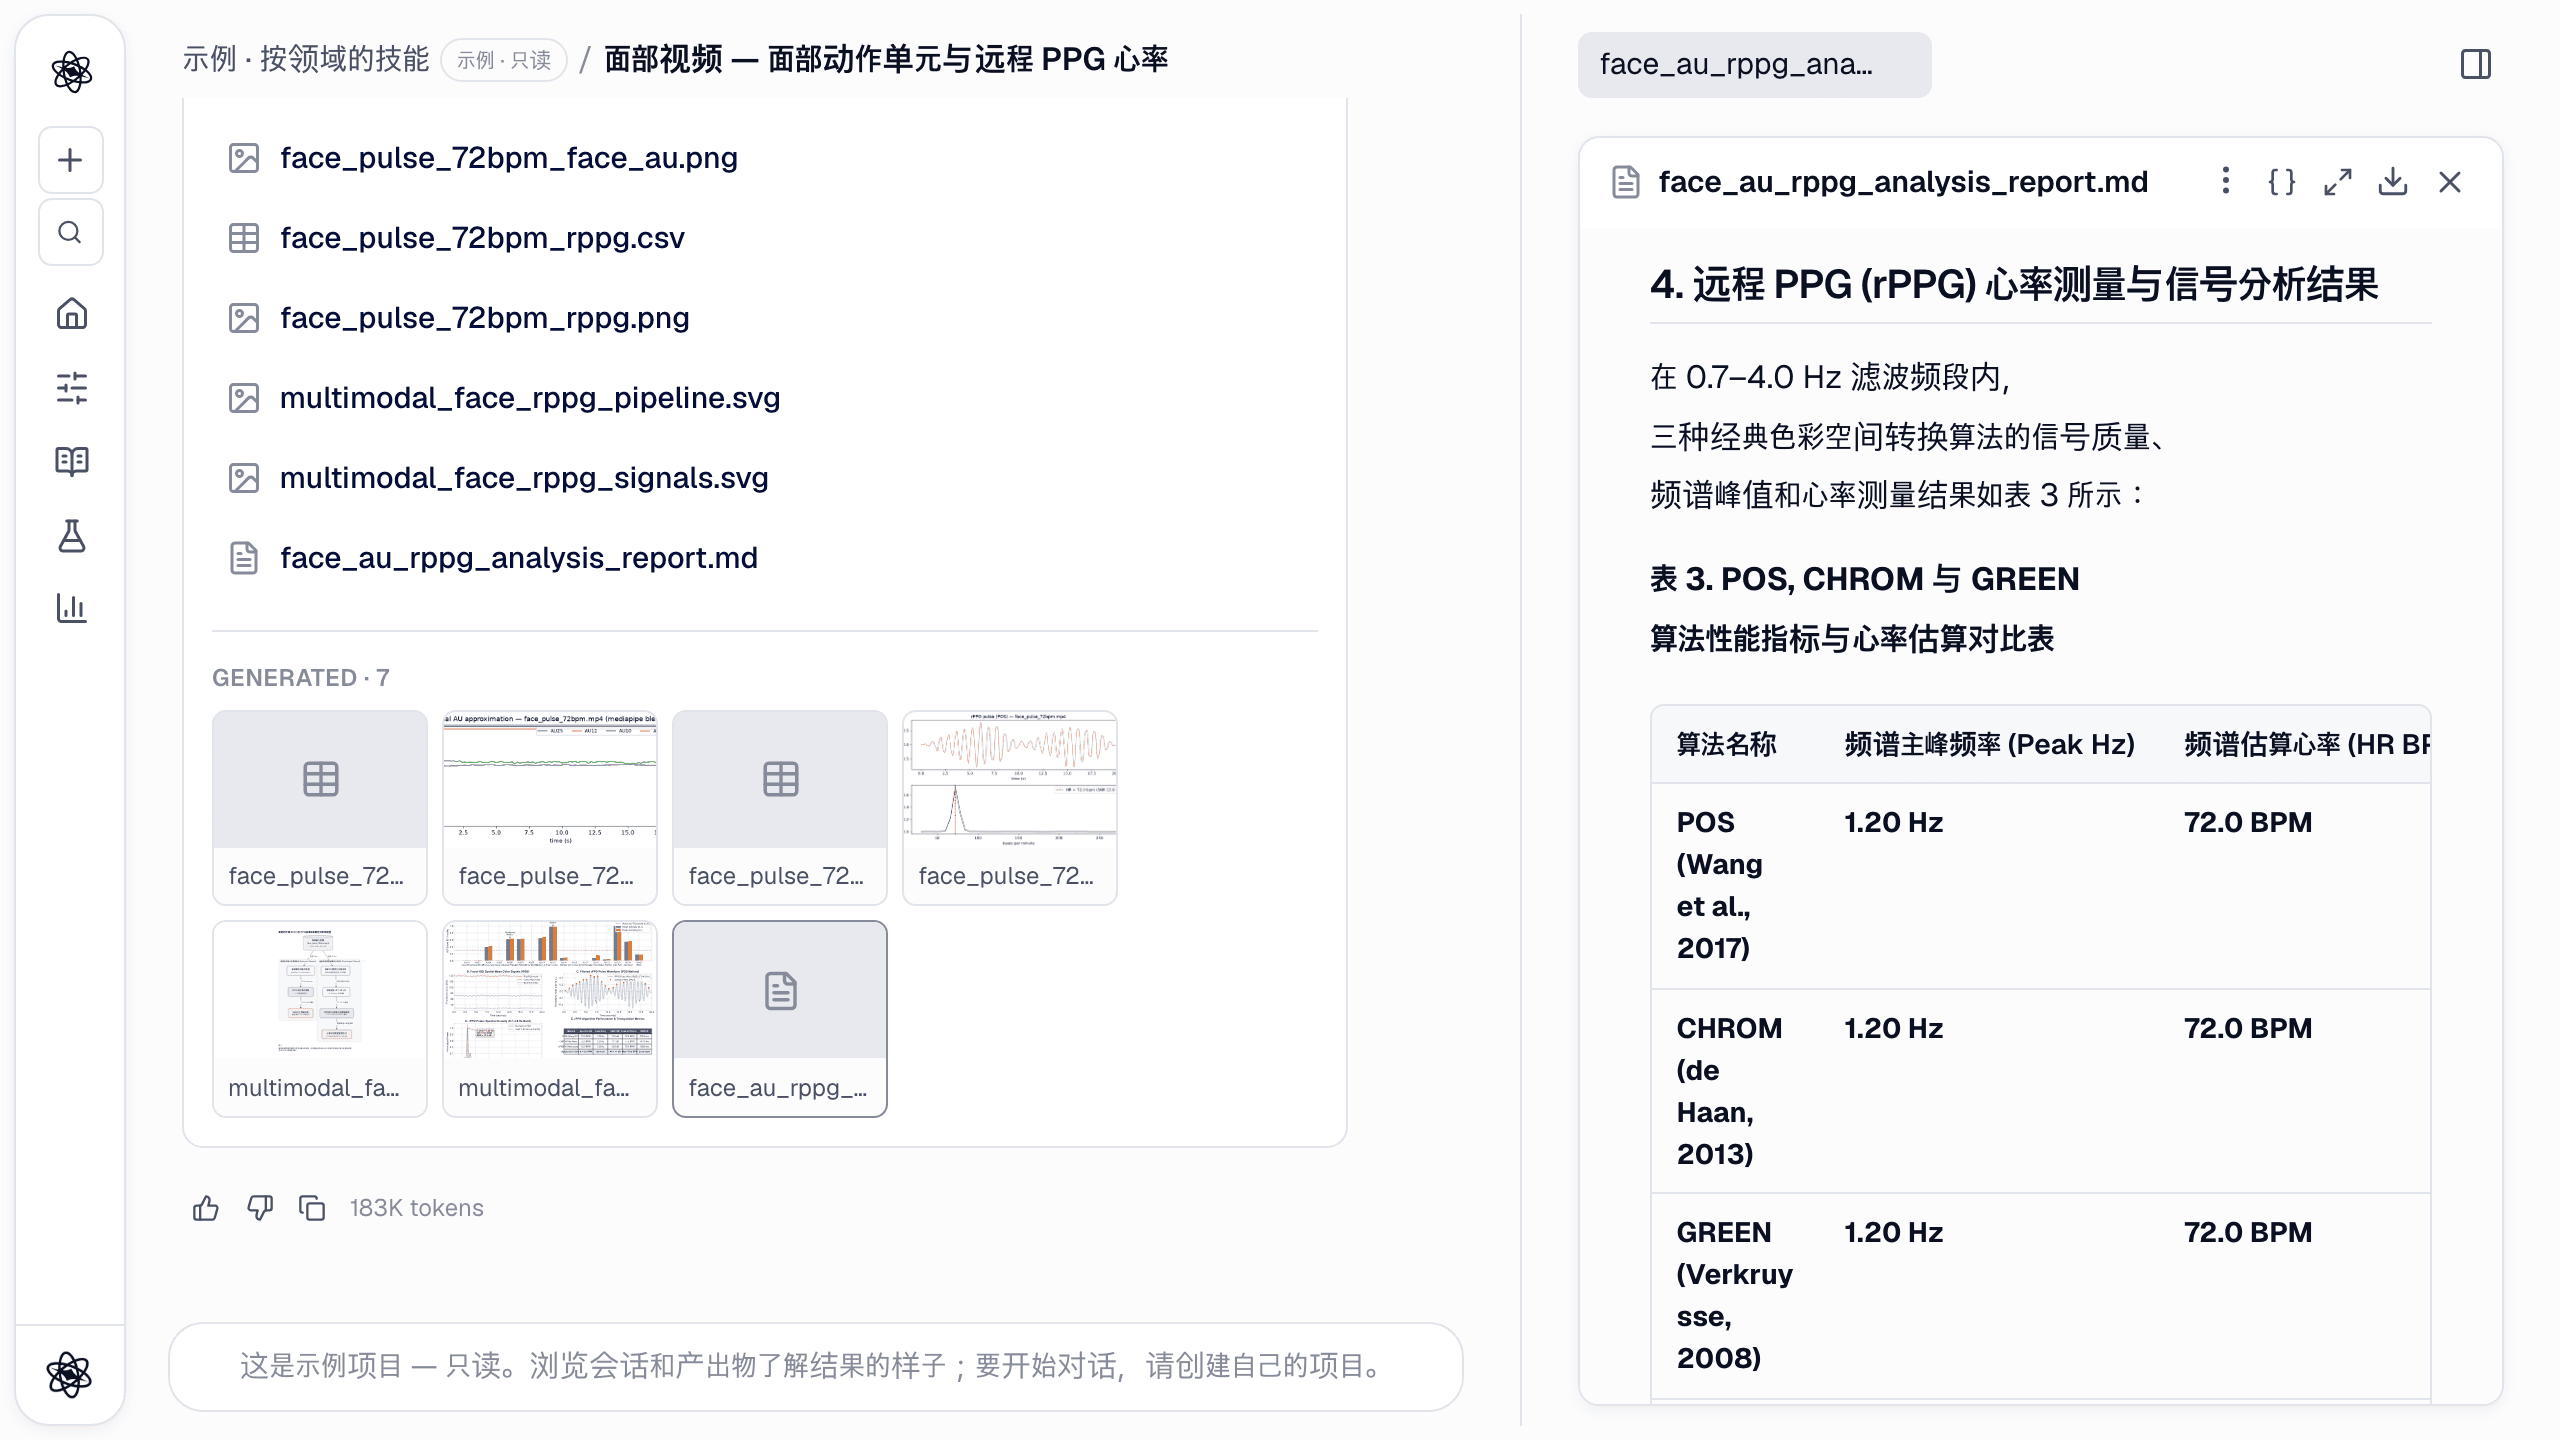The image size is (2560, 1440).
Task: Open the book library icon in sidebar
Action: pos(71,461)
